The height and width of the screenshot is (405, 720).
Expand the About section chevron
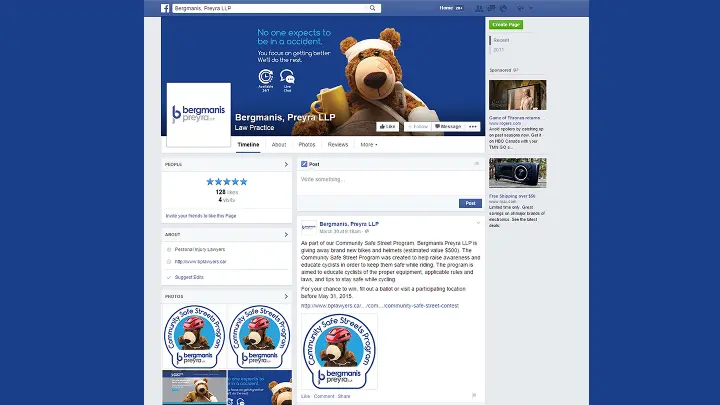point(286,235)
